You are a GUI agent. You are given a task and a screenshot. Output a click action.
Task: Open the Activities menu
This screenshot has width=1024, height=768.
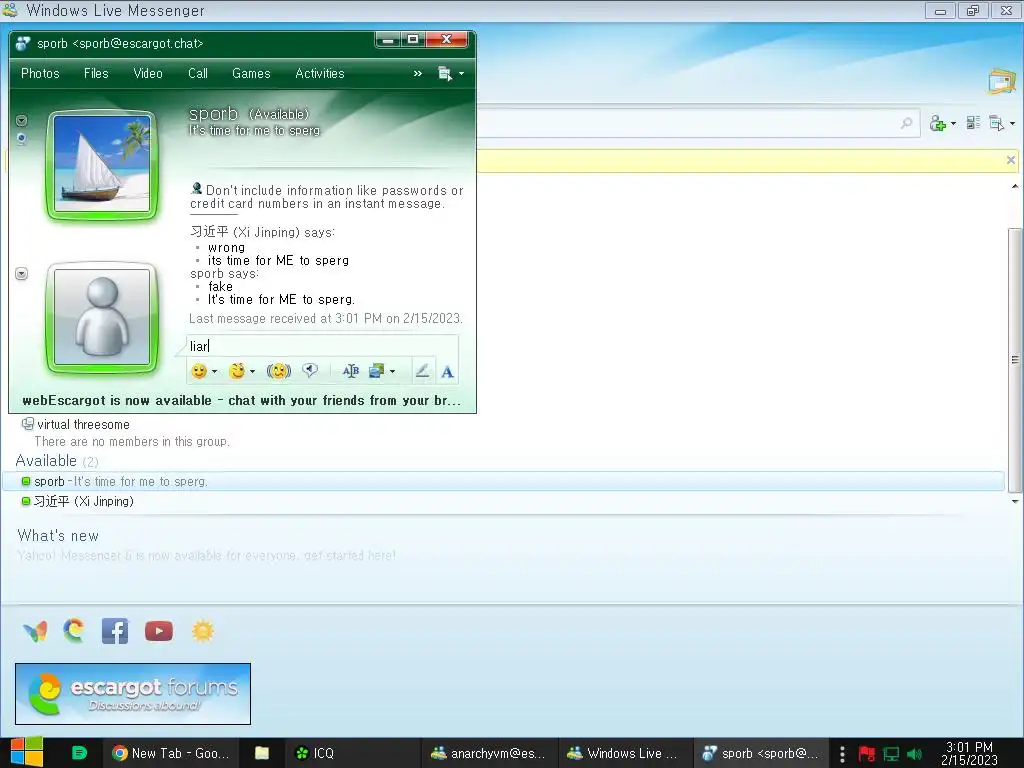pos(319,74)
